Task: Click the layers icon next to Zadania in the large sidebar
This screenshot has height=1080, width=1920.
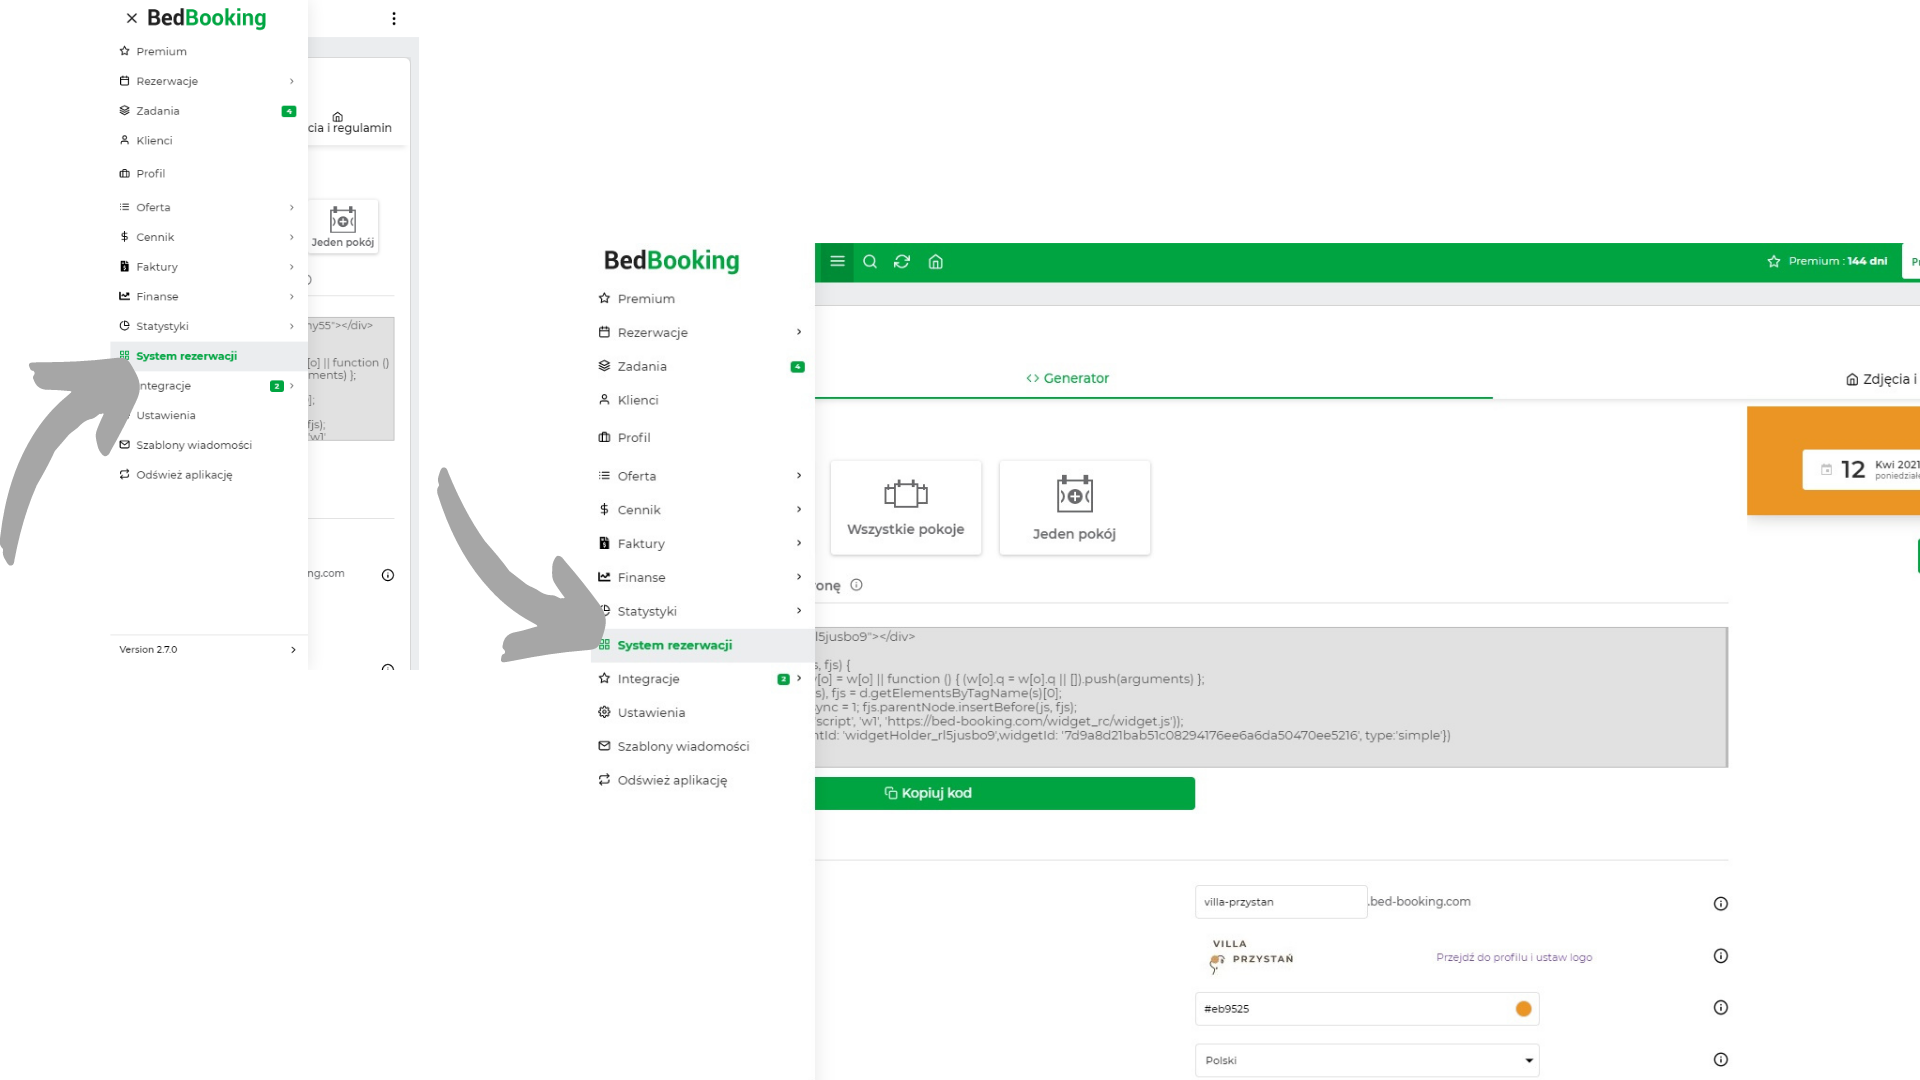Action: click(604, 366)
